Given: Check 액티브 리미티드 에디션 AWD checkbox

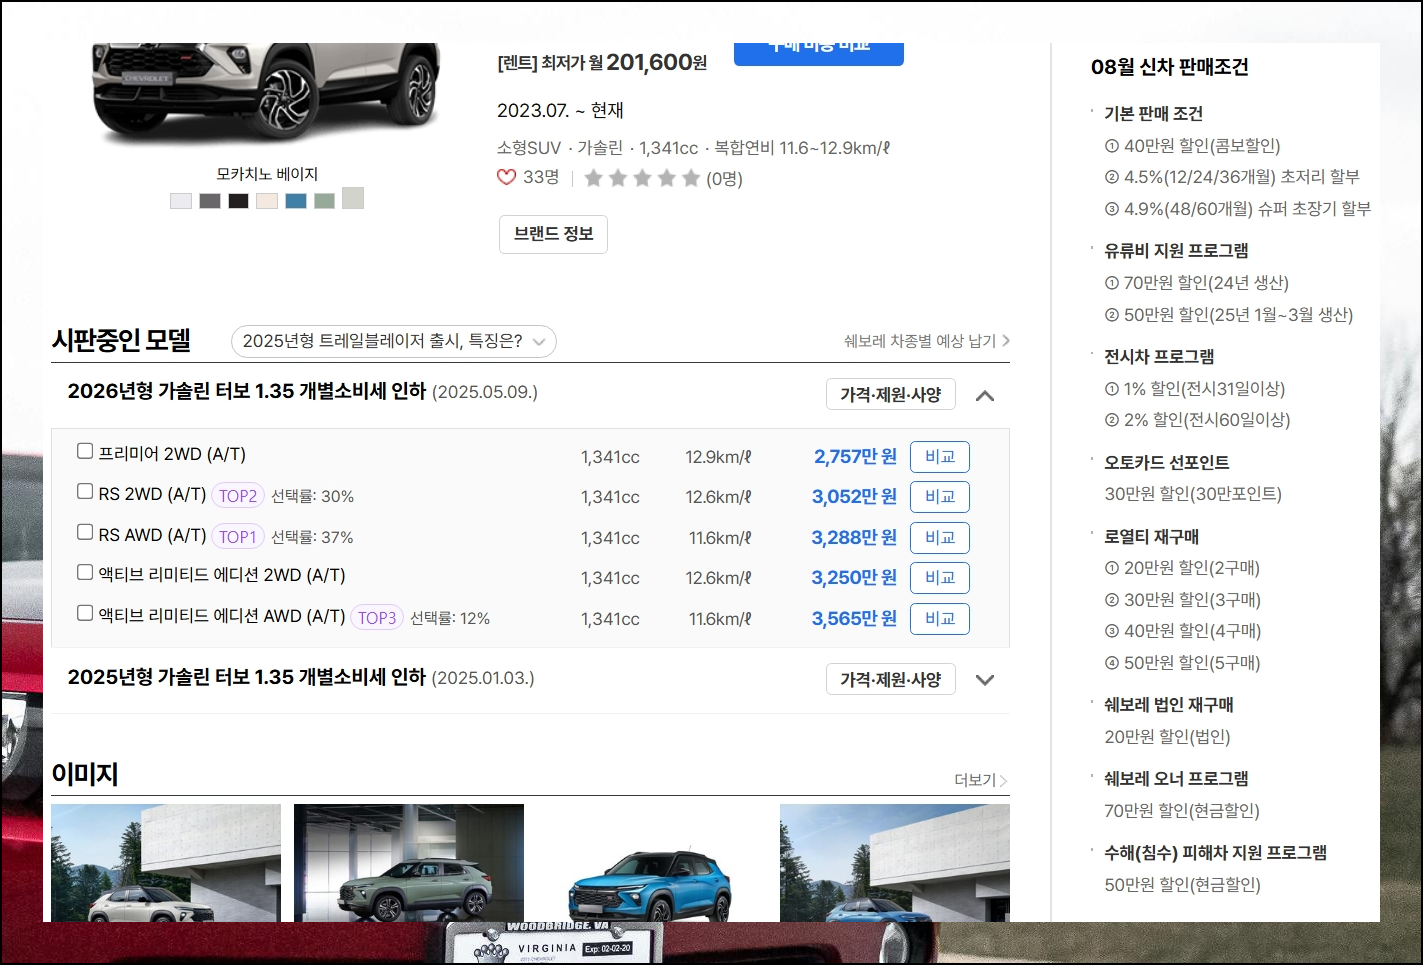Looking at the screenshot, I should (x=85, y=613).
